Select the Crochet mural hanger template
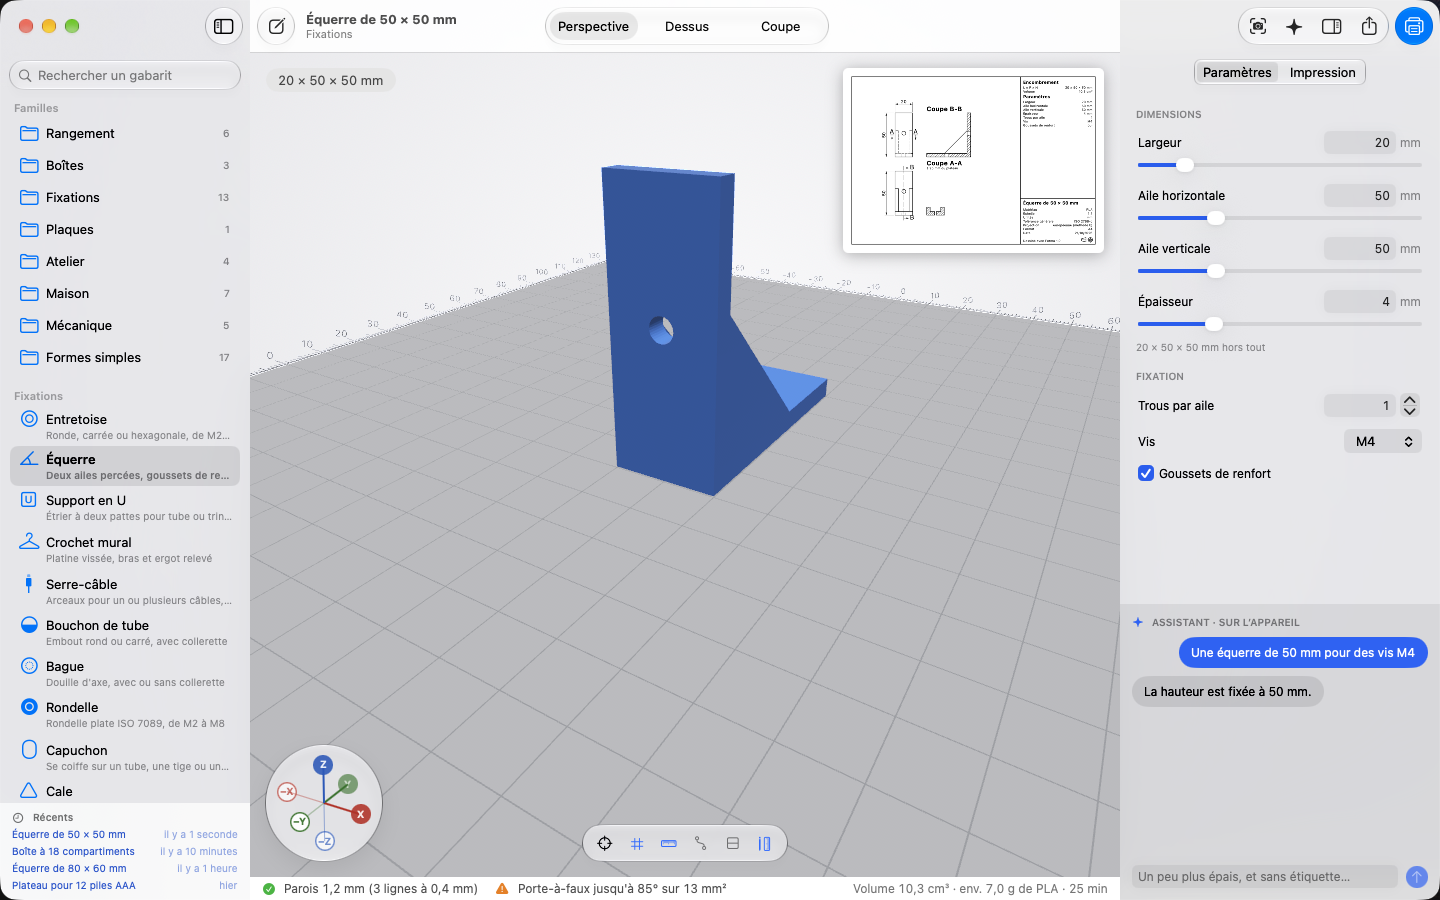Screen dimensions: 1440x900 tap(125, 549)
